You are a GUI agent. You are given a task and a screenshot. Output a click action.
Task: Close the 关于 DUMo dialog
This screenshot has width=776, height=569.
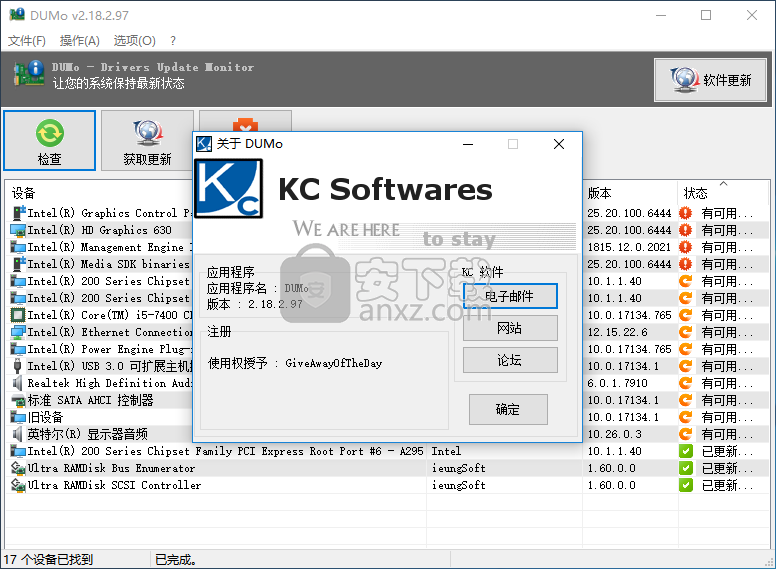[x=559, y=144]
